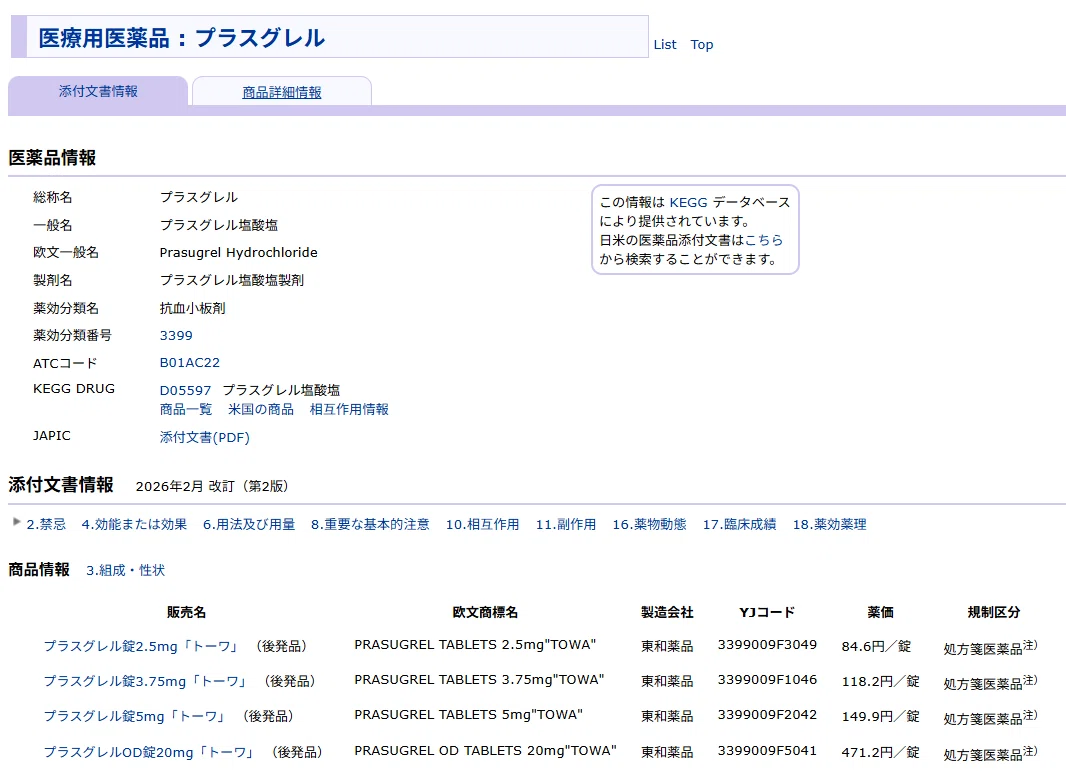This screenshot has height=771, width=1066.
Task: Open the JAPIC 添付文書(PDF) link
Action: tap(205, 437)
